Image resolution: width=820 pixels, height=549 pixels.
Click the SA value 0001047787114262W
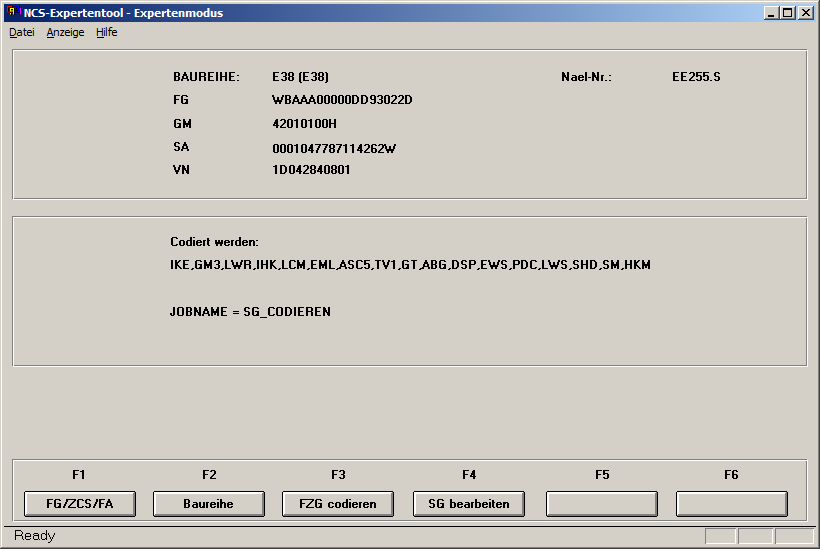334,149
